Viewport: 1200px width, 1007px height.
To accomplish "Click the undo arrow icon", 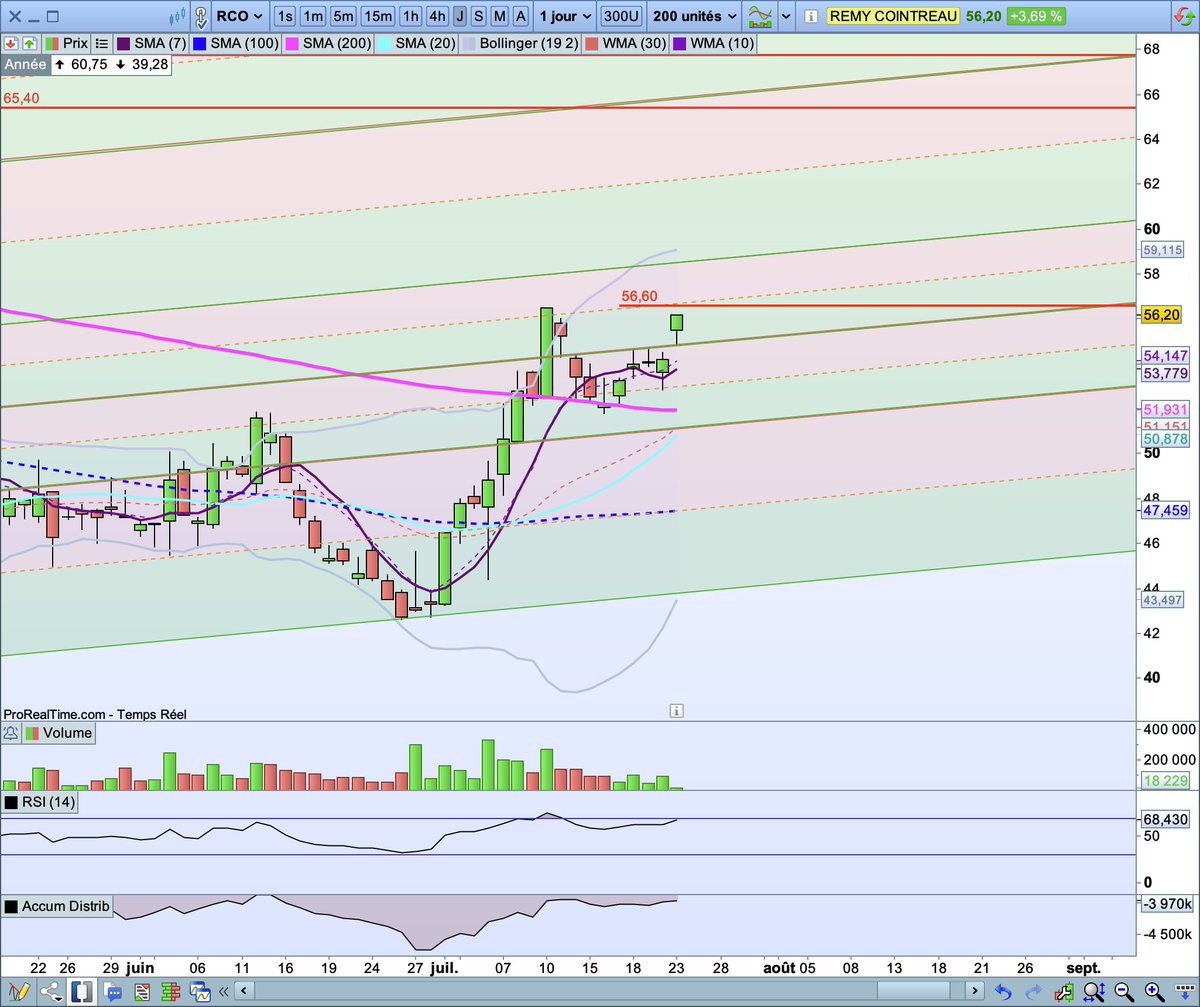I will pyautogui.click(x=1004, y=992).
